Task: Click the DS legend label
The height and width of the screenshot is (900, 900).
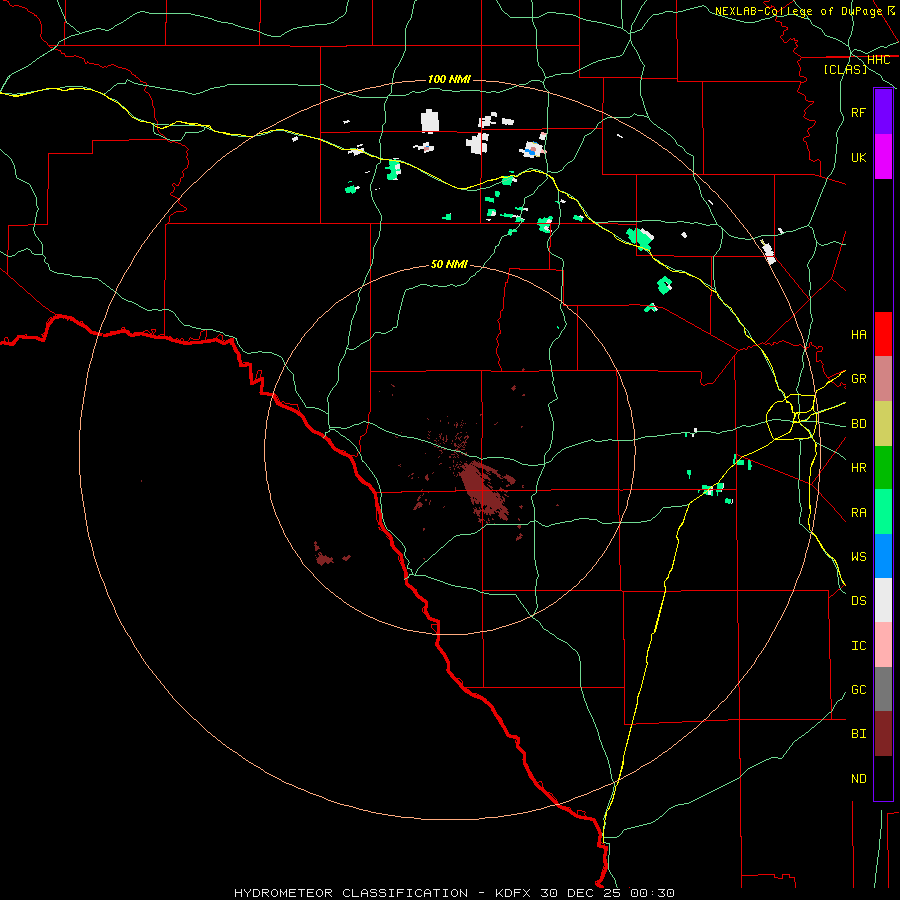Action: point(858,601)
